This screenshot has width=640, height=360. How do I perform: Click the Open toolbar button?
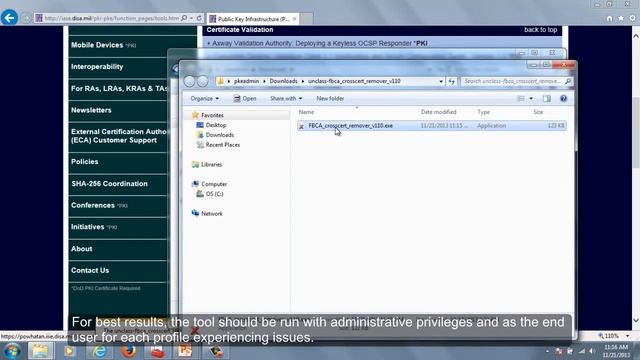pyautogui.click(x=245, y=98)
